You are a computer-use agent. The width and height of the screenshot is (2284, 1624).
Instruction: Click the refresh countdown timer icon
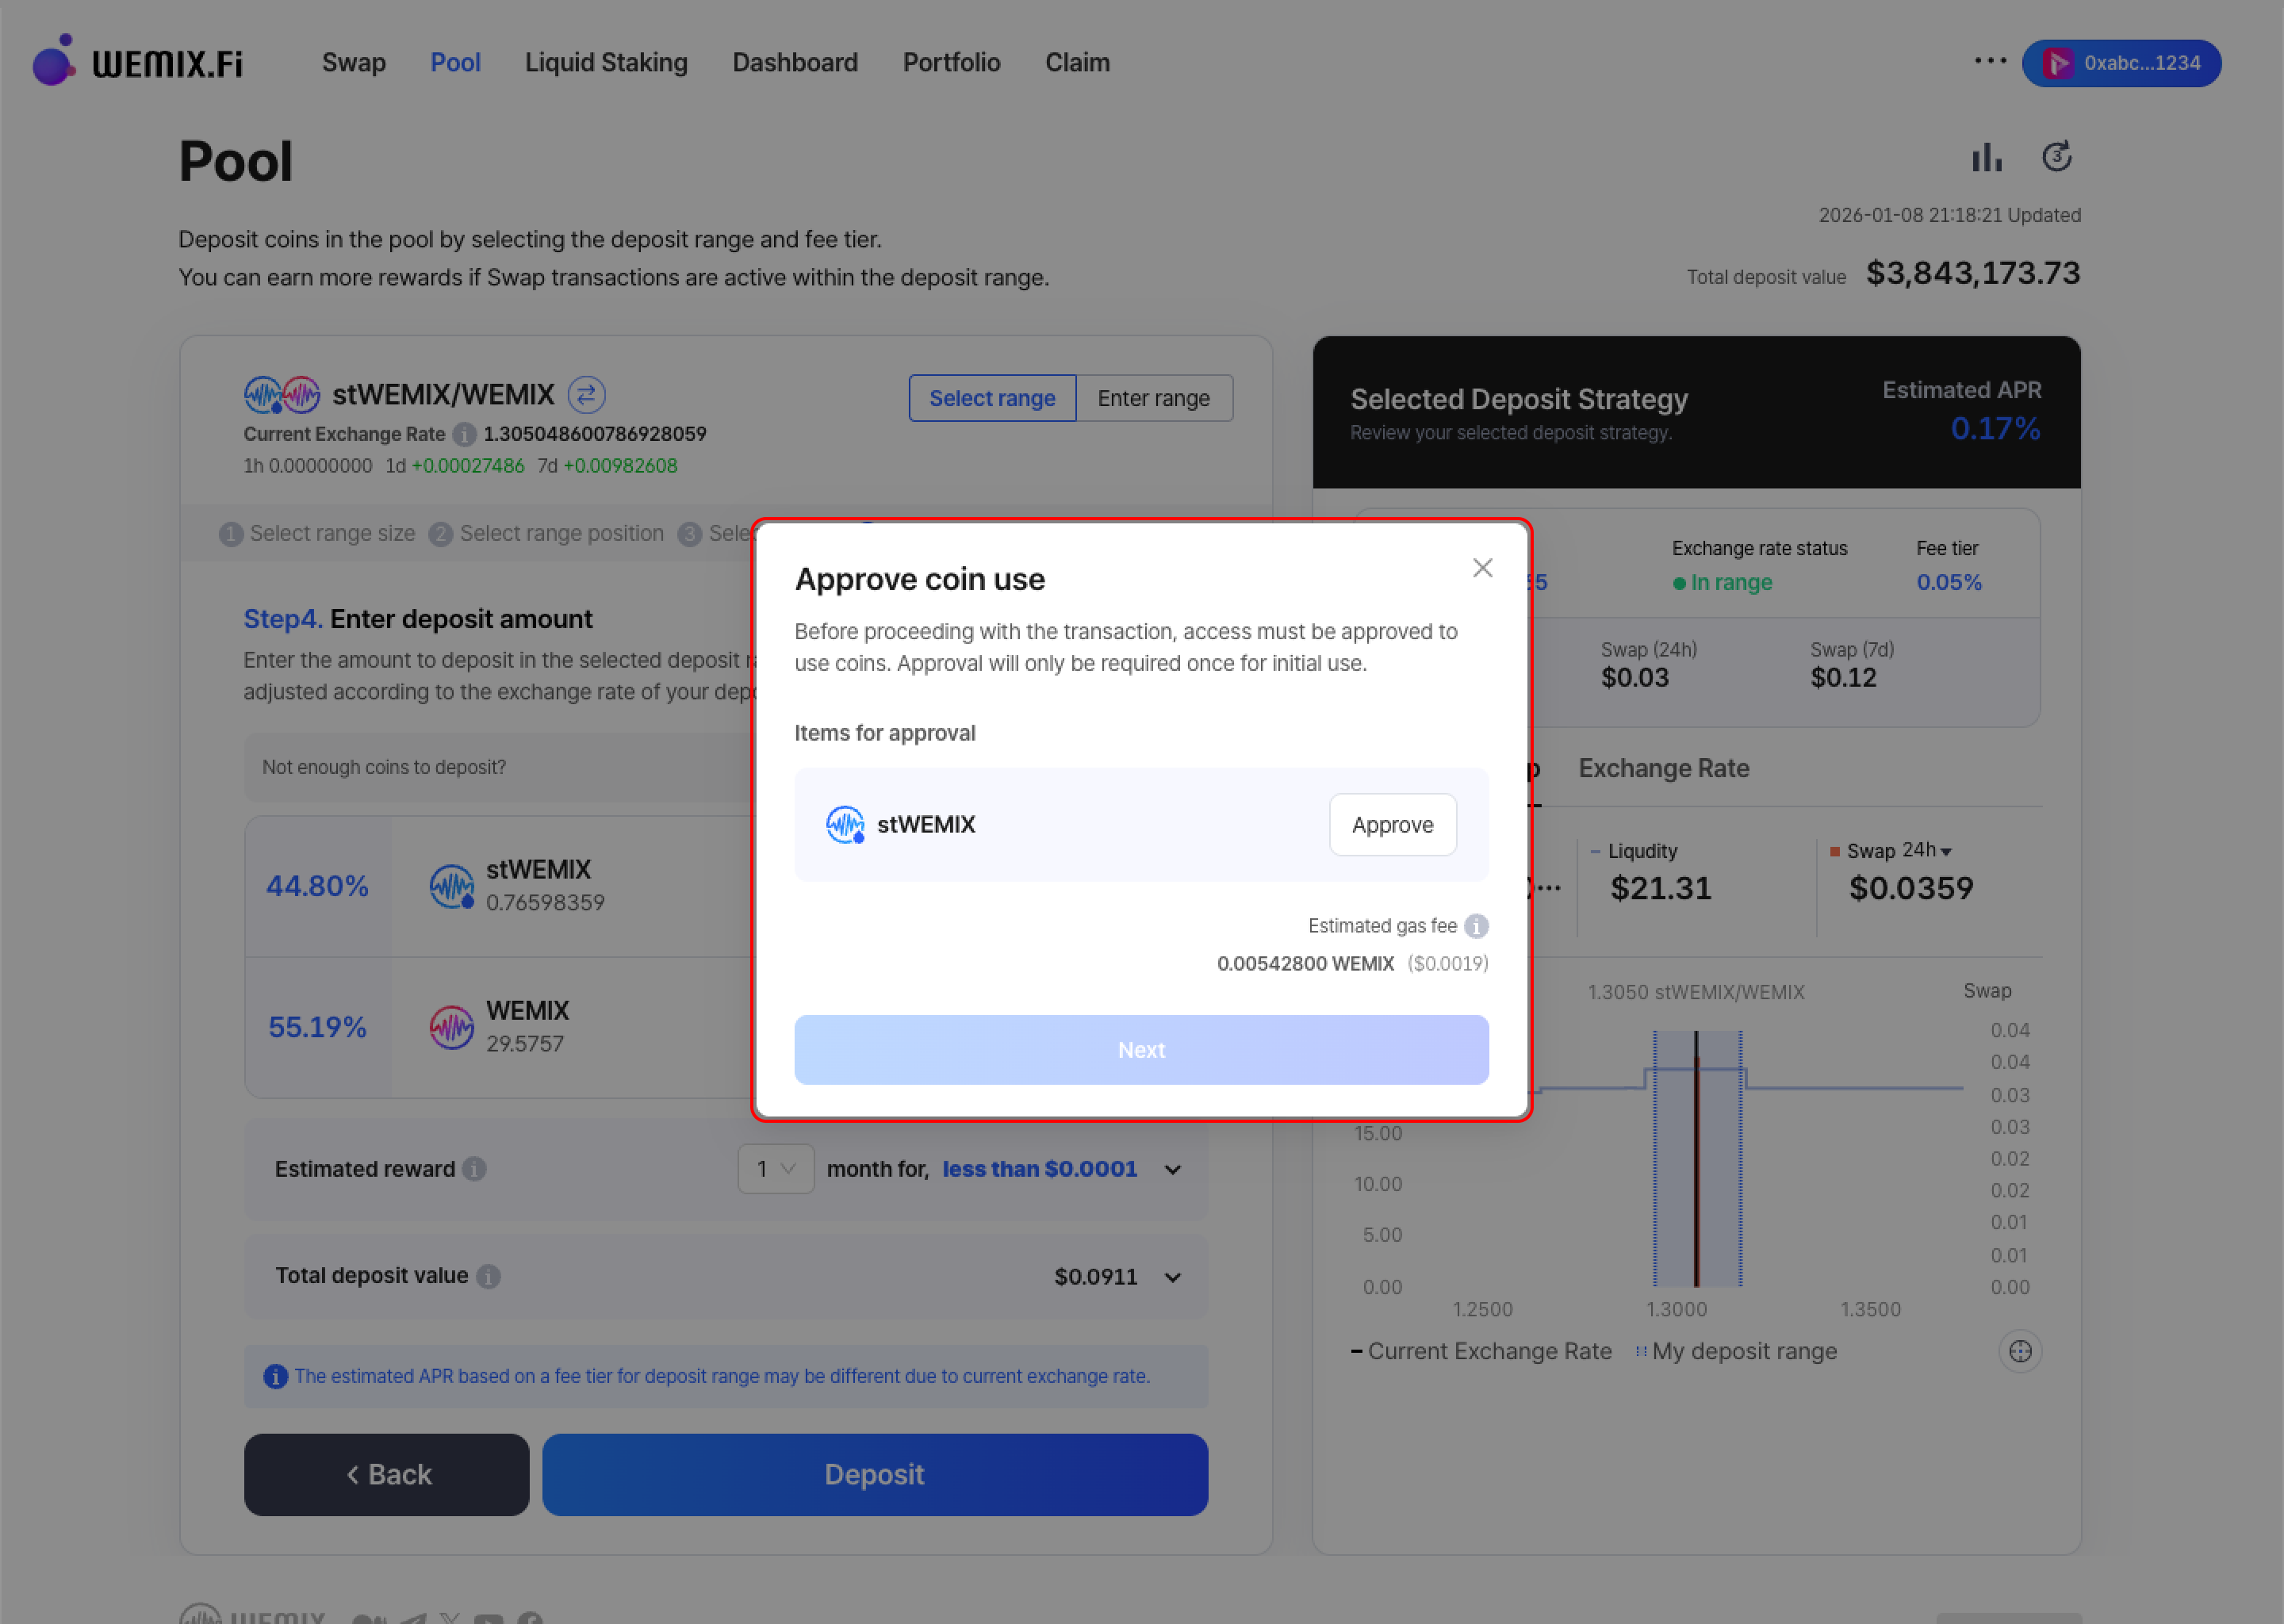point(2056,157)
